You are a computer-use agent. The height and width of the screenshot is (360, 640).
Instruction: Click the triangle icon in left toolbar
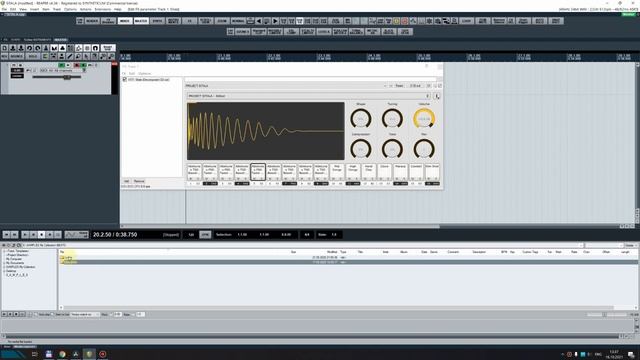tap(62, 48)
